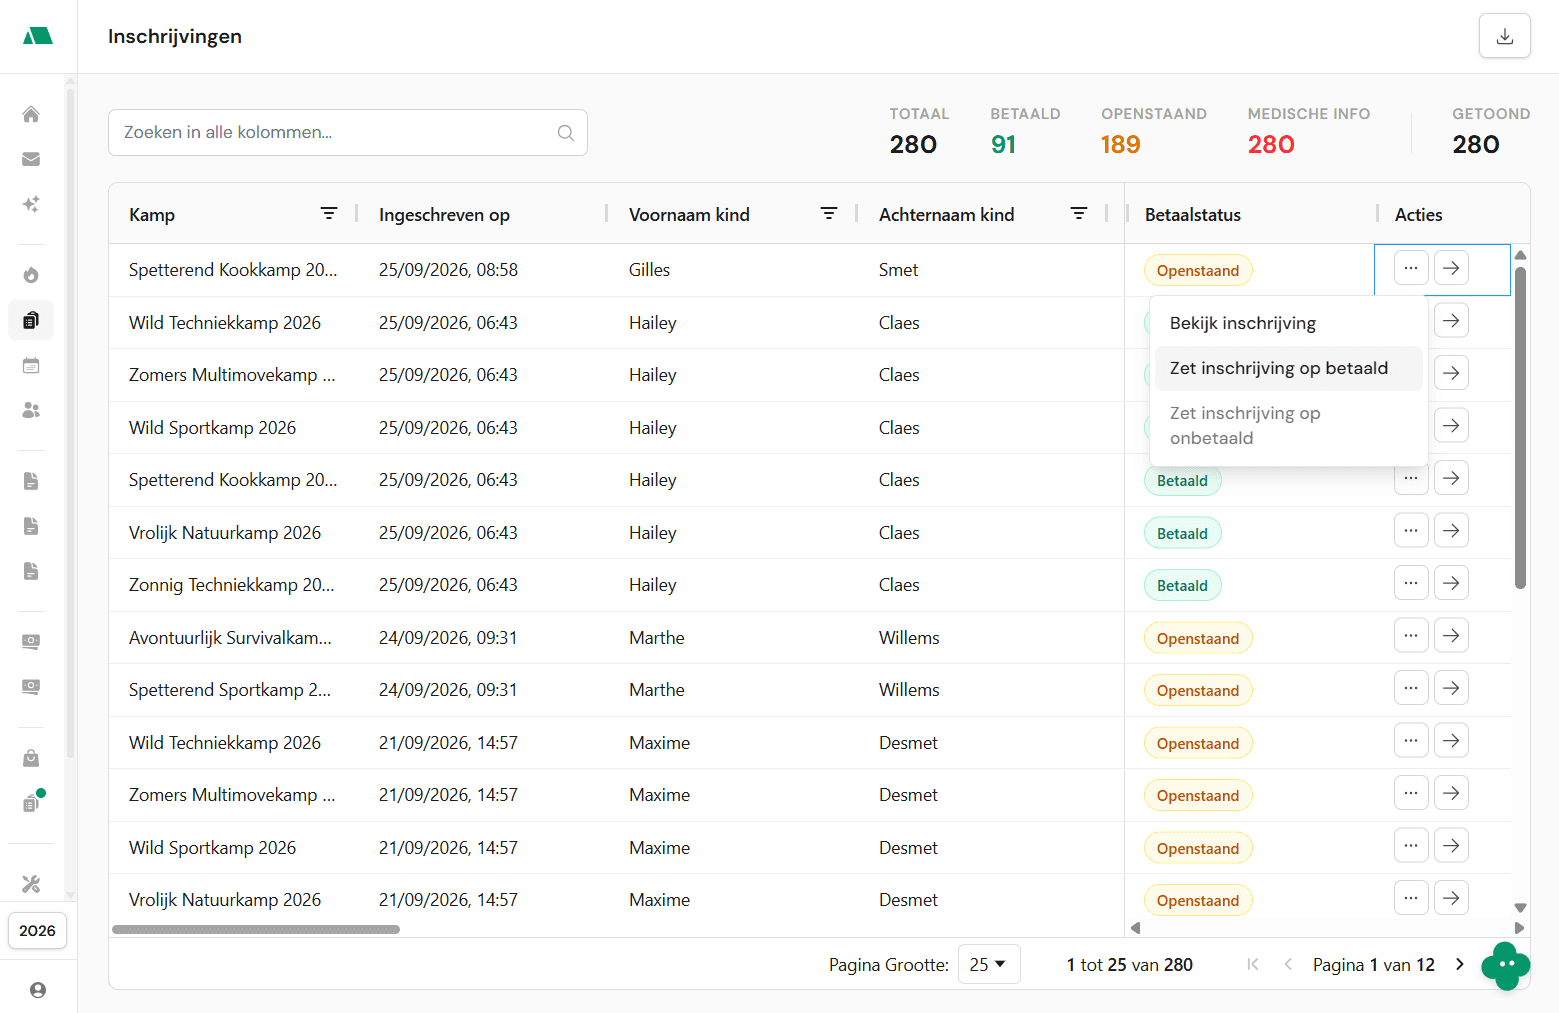Viewport: 1559px width, 1013px height.
Task: Open Achternaam kind column filter
Action: (x=1079, y=213)
